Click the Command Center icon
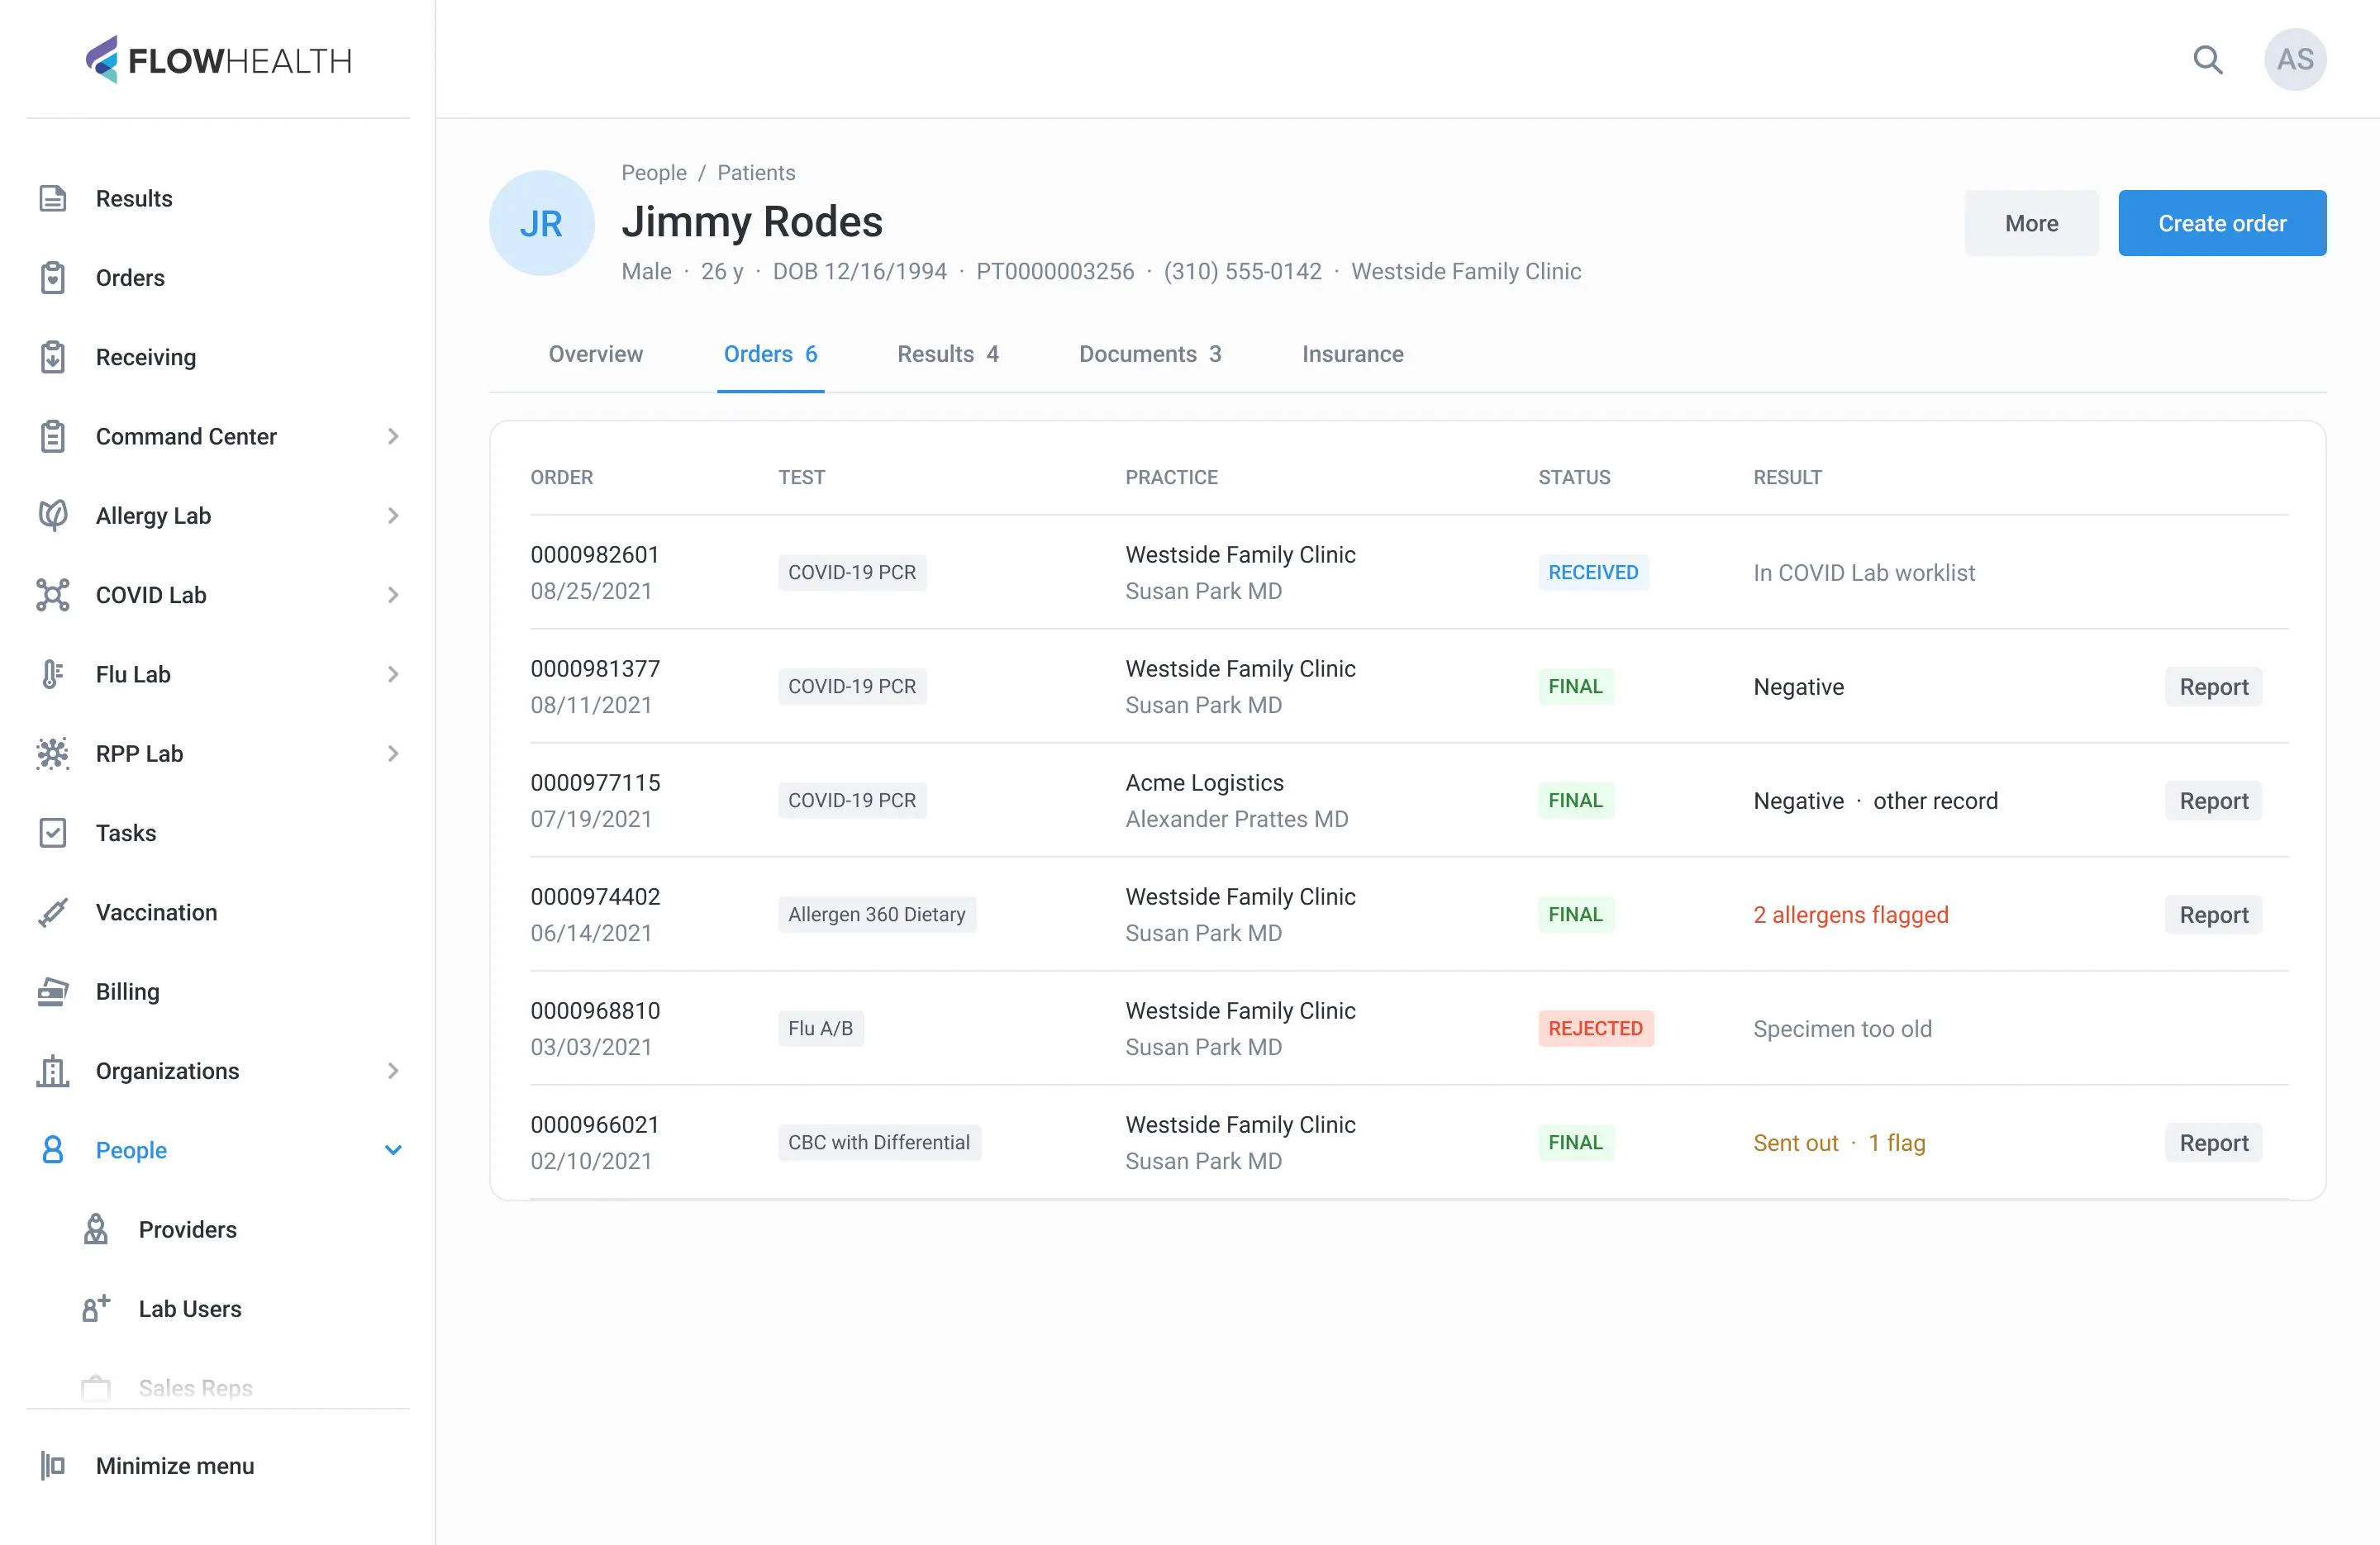Viewport: 2380px width, 1545px height. [x=53, y=437]
